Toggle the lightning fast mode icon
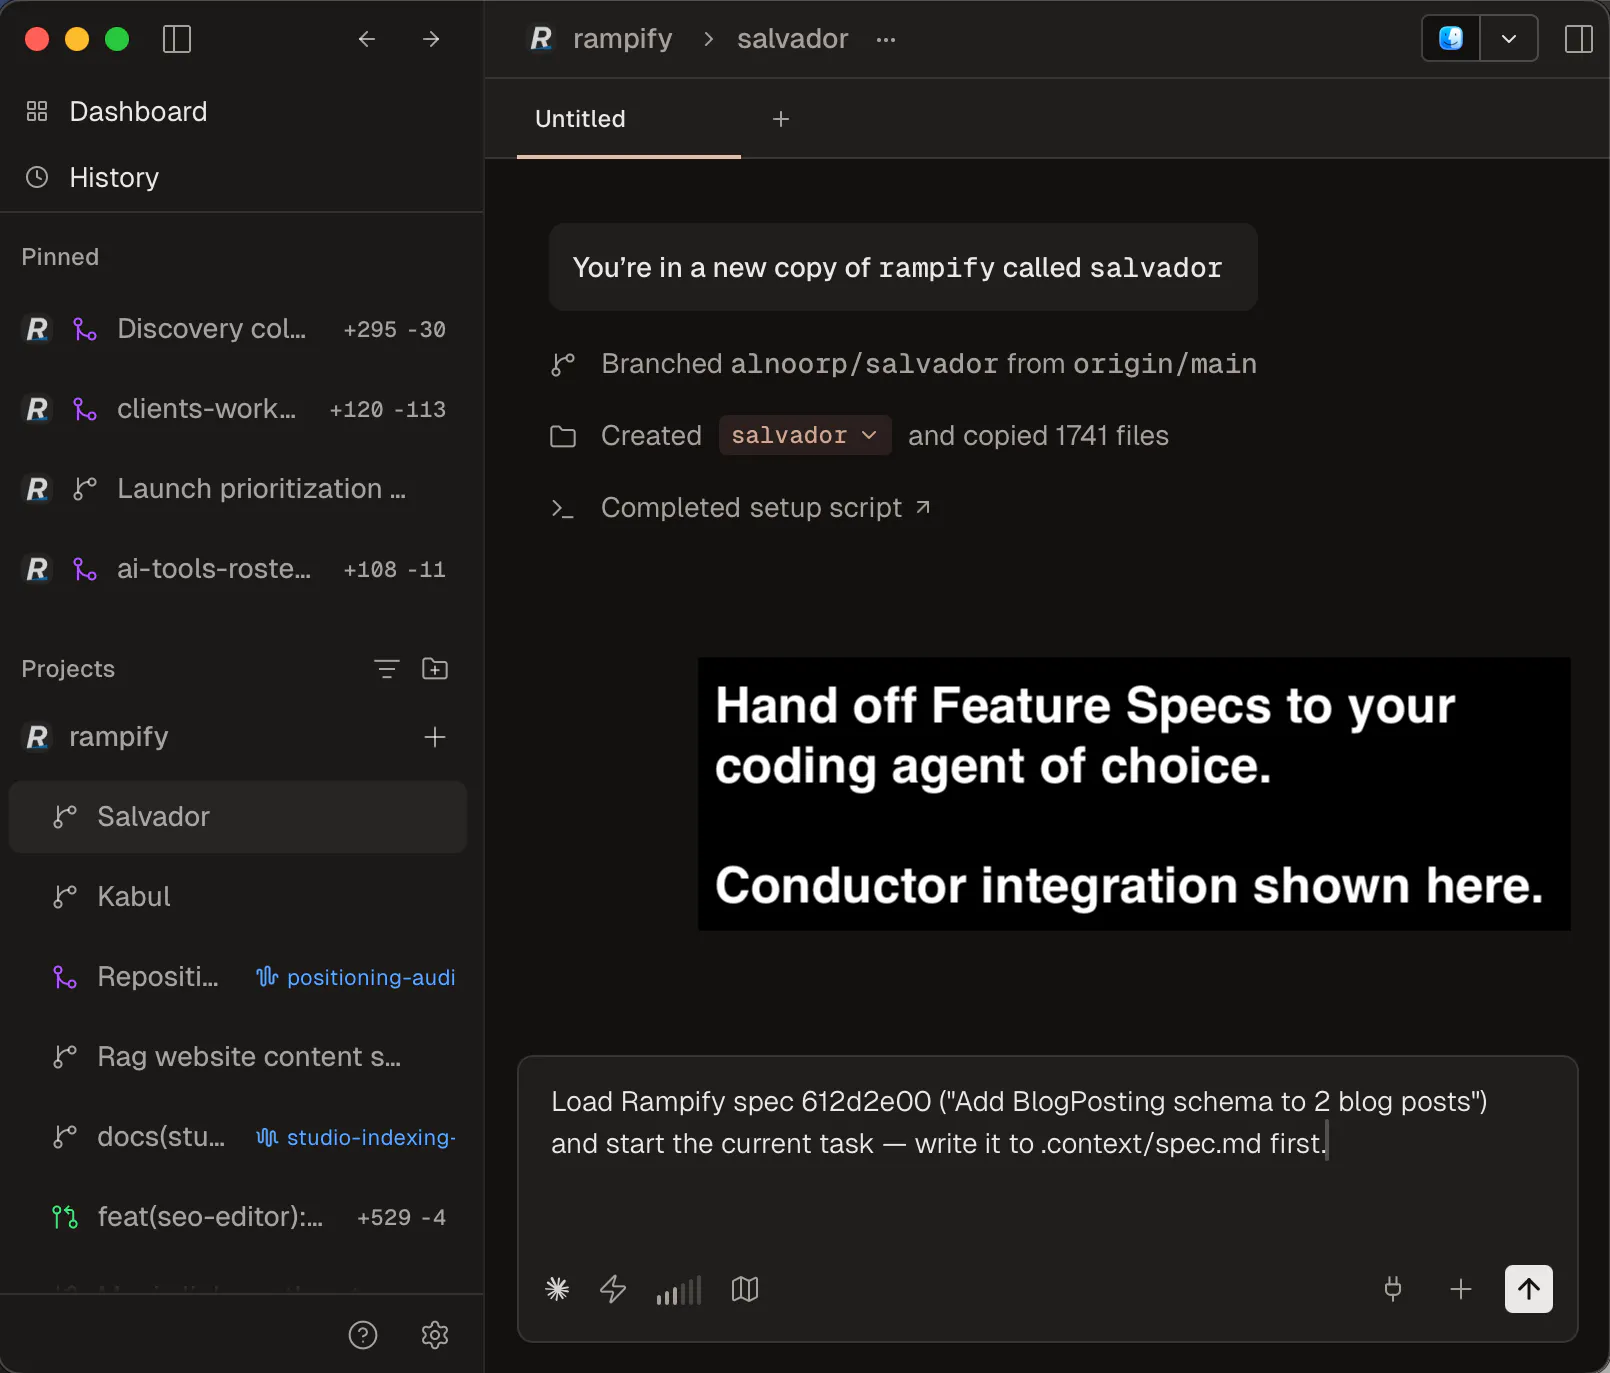 coord(613,1289)
